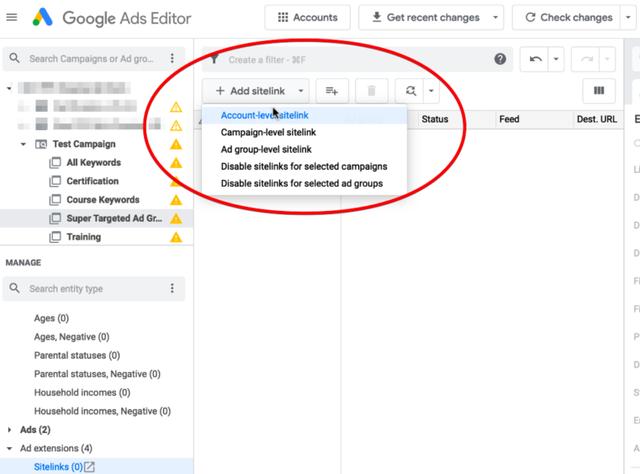Select Disable sitelinks for selected campaigns
The width and height of the screenshot is (640, 474).
pos(304,167)
